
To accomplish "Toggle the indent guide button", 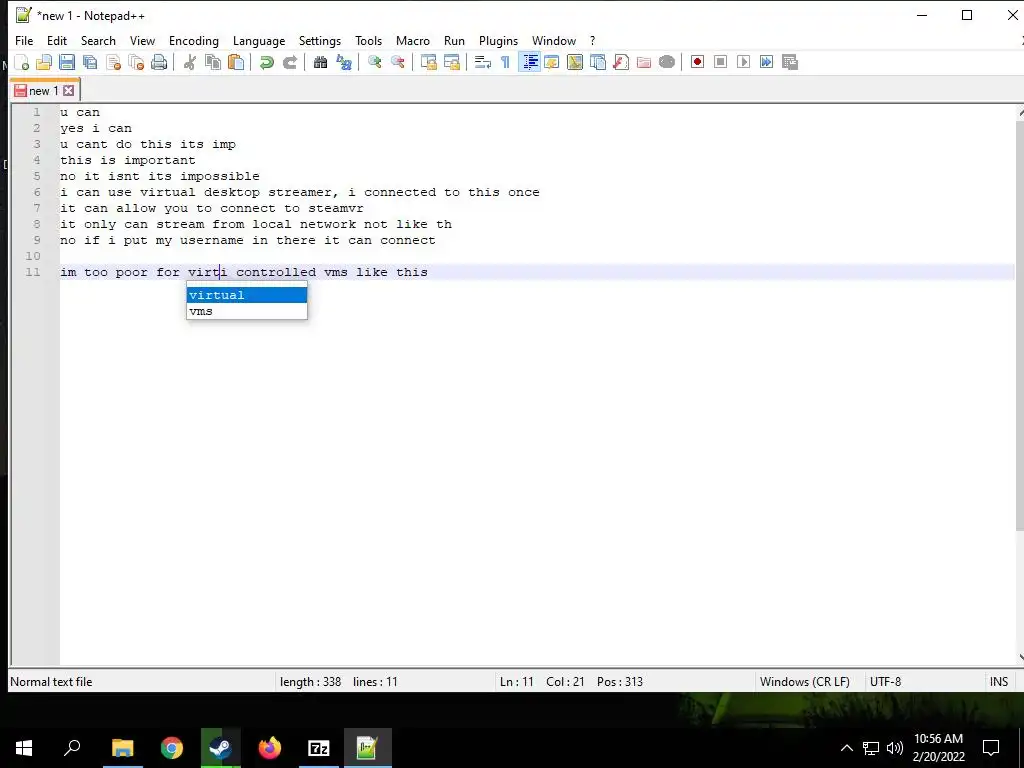I will [529, 62].
